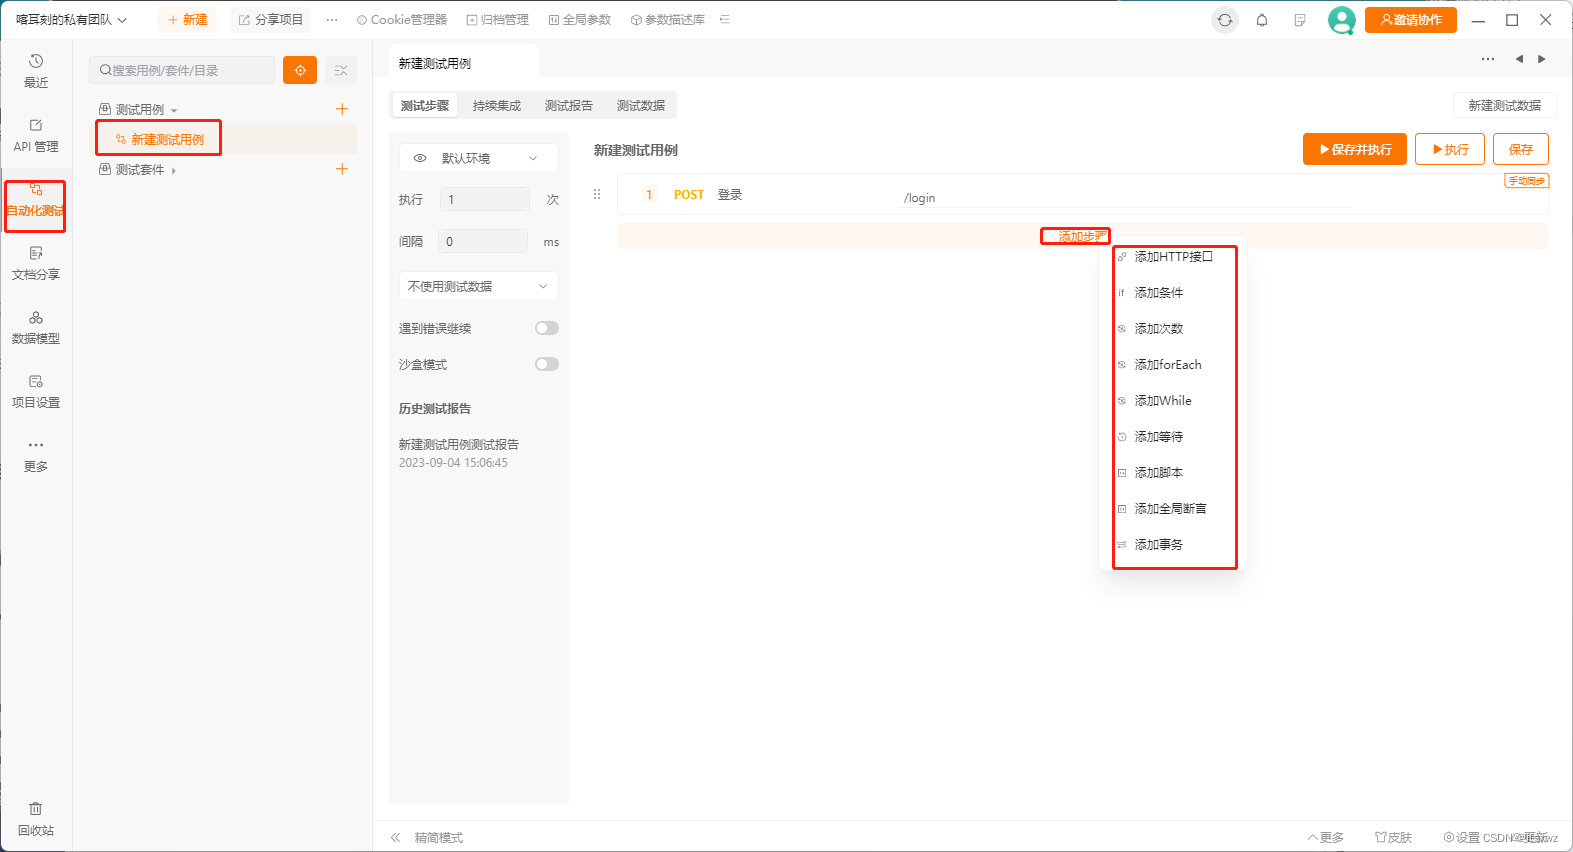Click the top toolbar ellipsis icon
Viewport: 1573px width, 852px height.
click(x=332, y=20)
